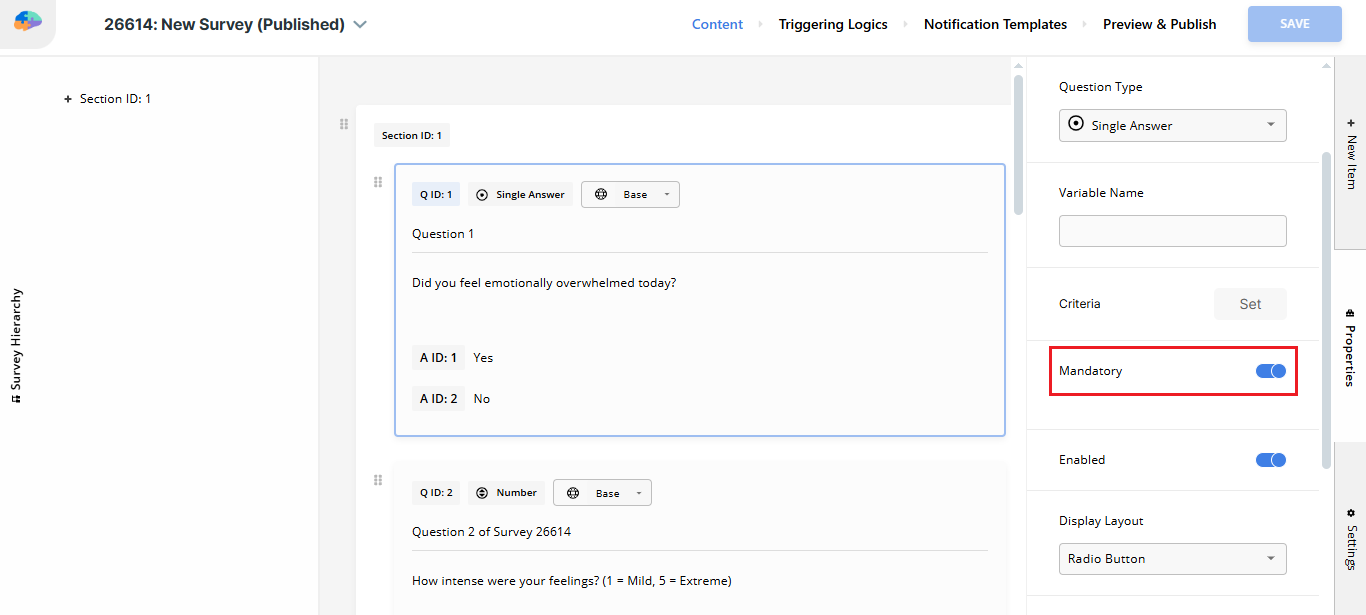Click the text 'Did you feel emotionally overwhelmed today?'
Screen dimensions: 1366x615
pyautogui.click(x=544, y=283)
